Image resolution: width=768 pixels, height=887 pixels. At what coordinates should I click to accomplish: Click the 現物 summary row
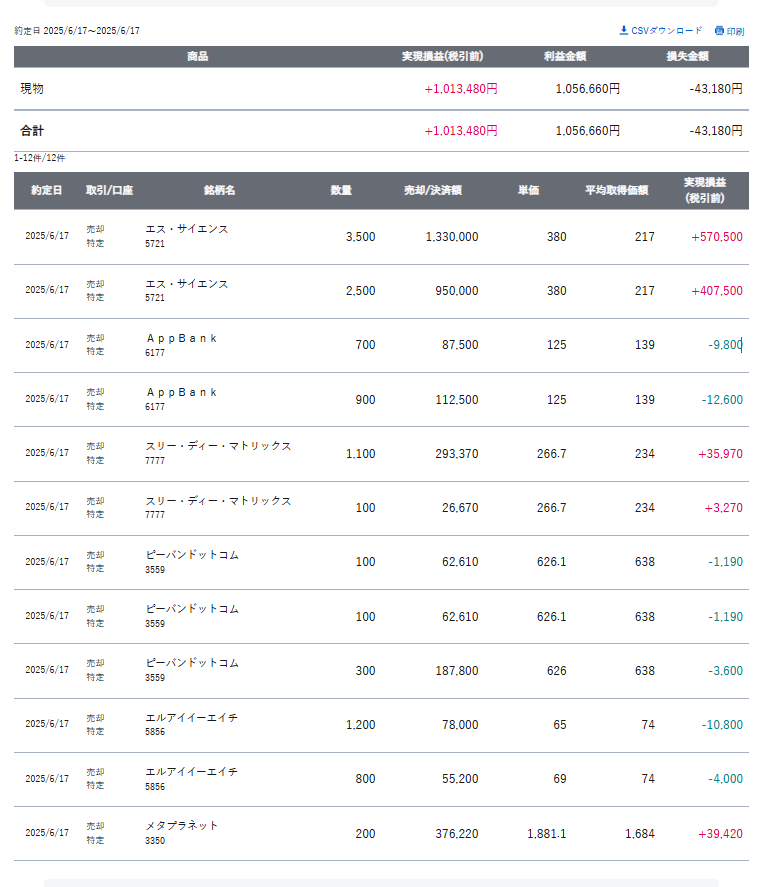(381, 89)
